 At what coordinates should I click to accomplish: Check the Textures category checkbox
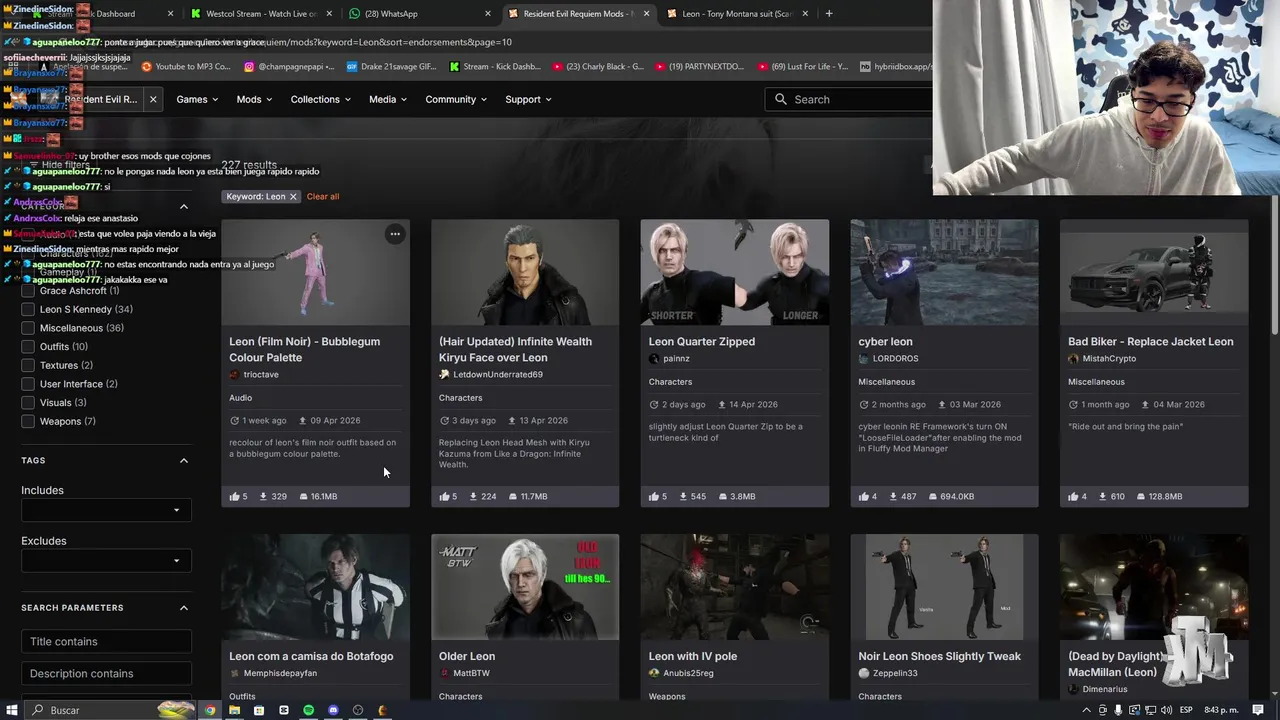tap(28, 365)
